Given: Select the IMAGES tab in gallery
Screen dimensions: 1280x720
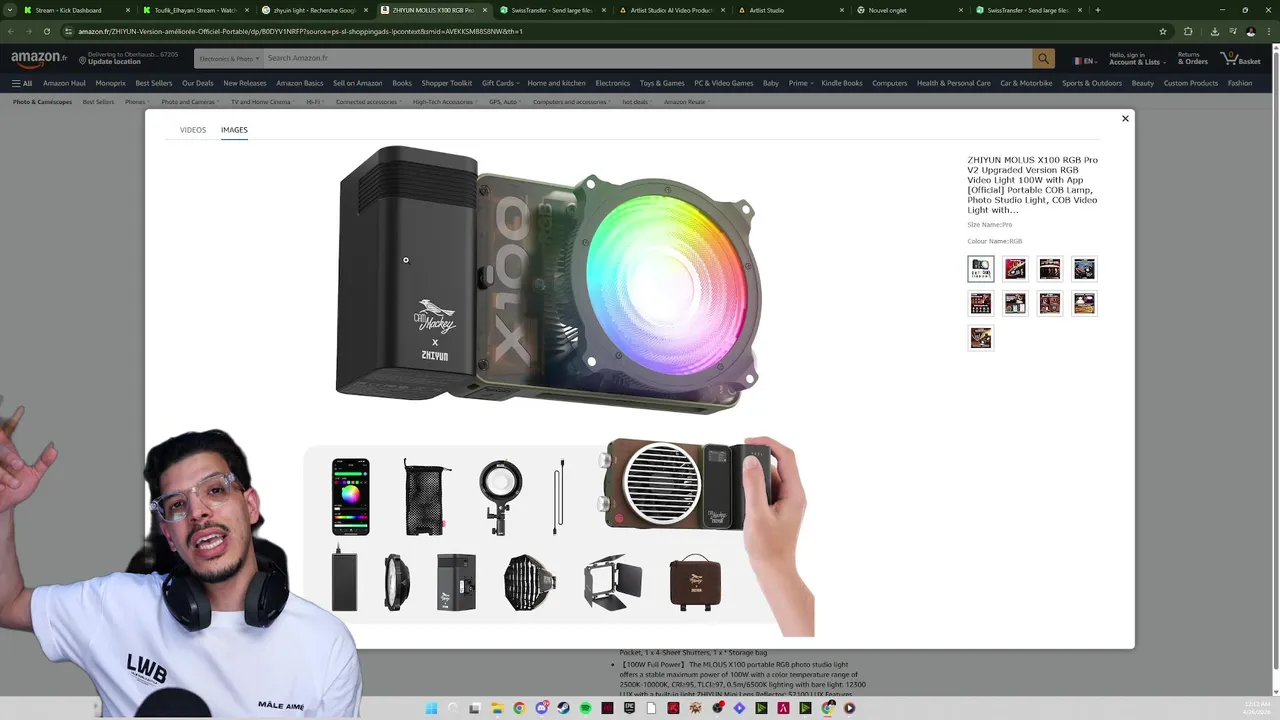Looking at the screenshot, I should 234,130.
